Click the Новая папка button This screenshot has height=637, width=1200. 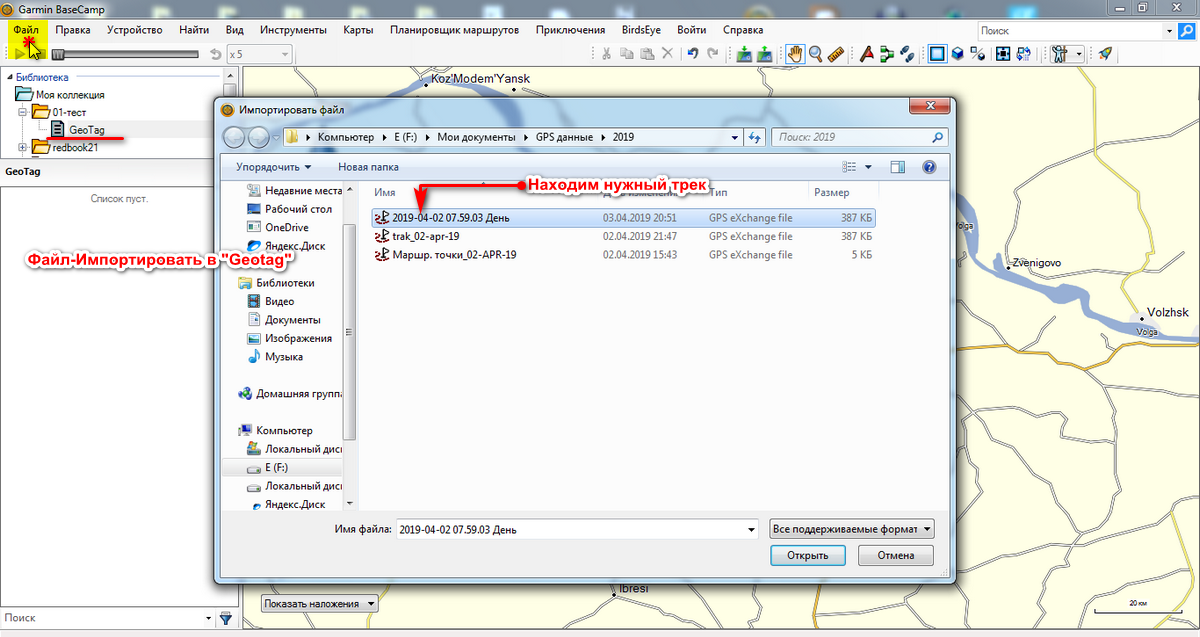click(368, 167)
